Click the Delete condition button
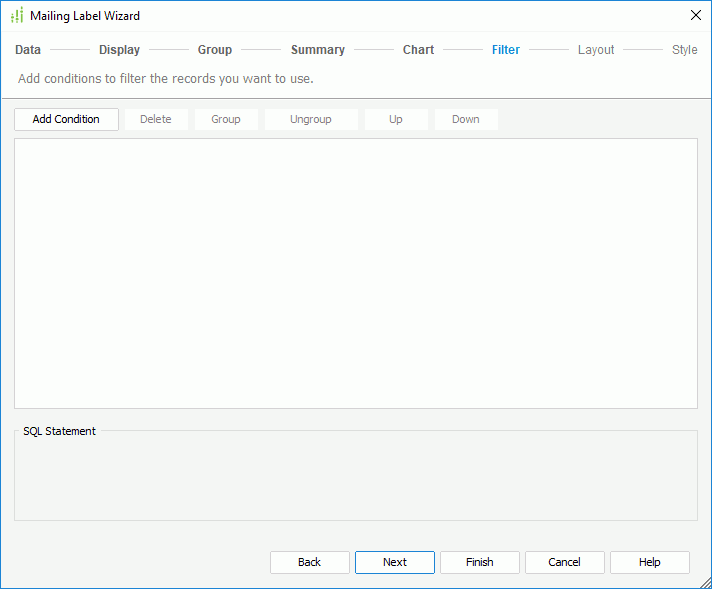The height and width of the screenshot is (589, 712). [156, 119]
